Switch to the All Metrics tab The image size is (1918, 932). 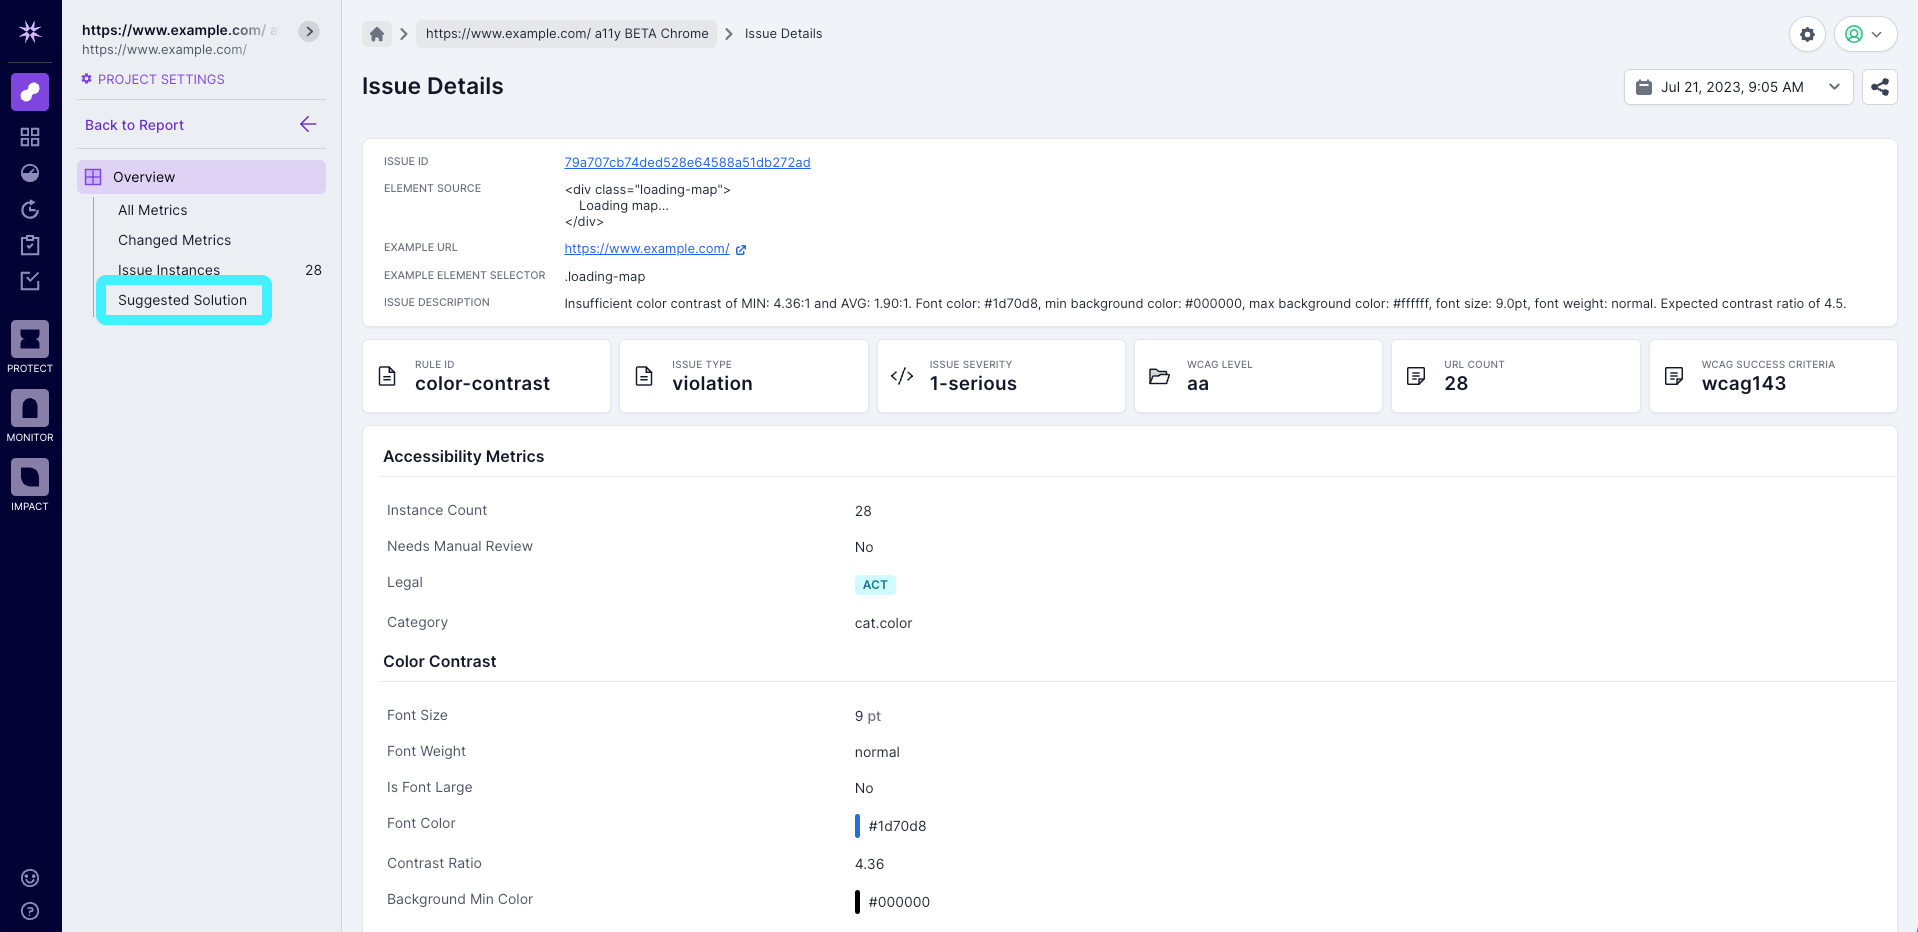click(x=152, y=210)
